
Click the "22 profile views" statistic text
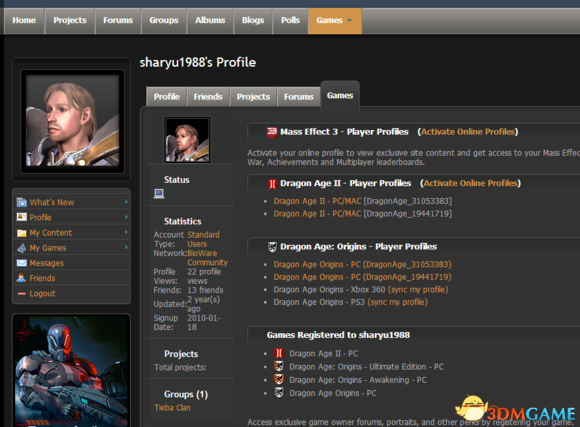[204, 276]
